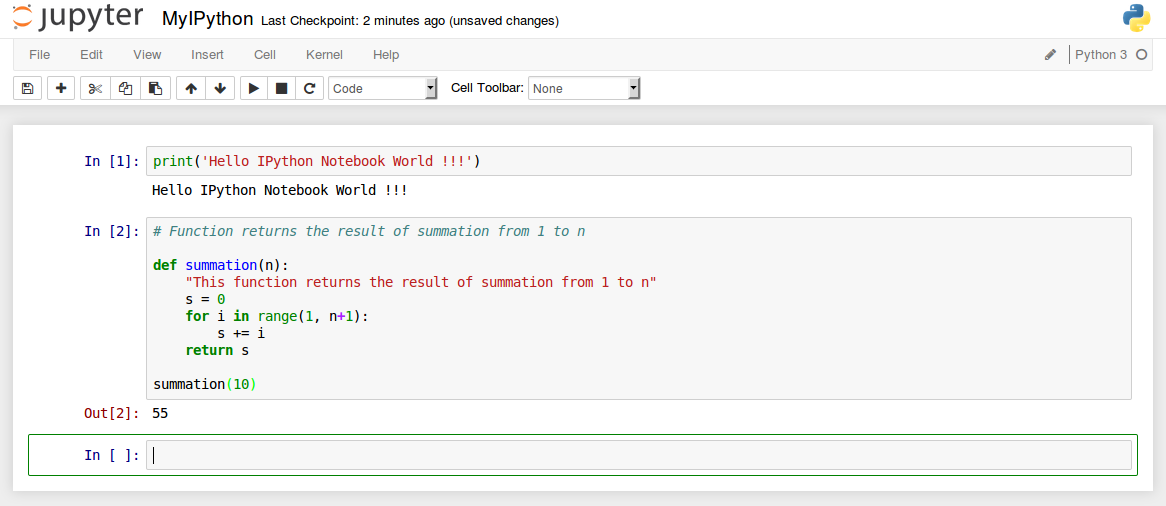
Task: Interrupt the kernel with stop icon
Action: [281, 89]
